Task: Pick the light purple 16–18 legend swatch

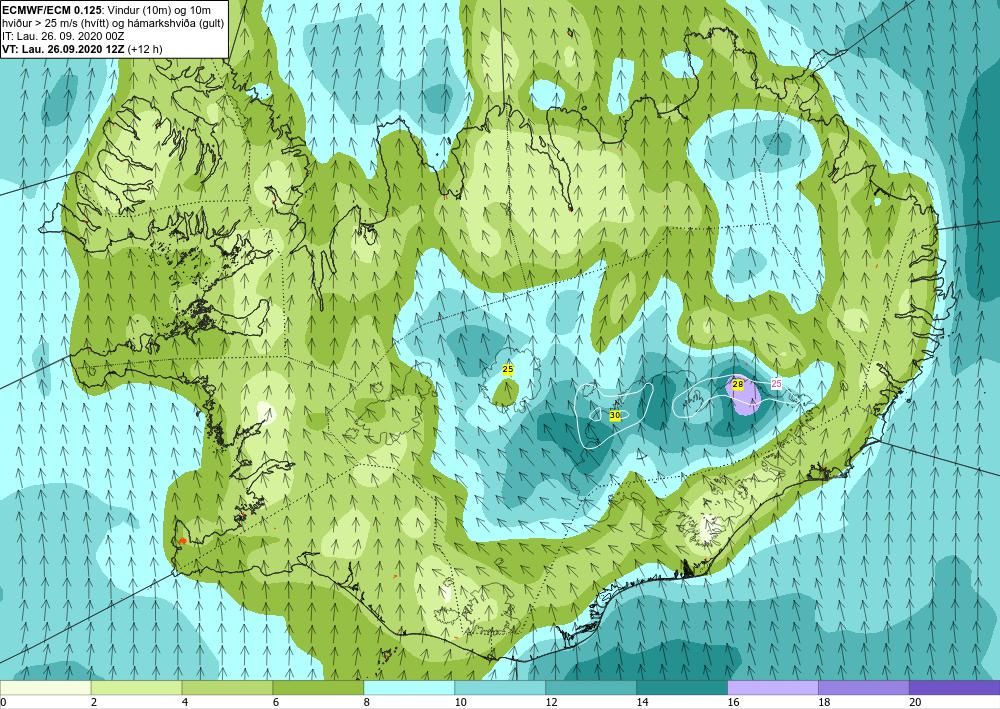Action: tap(772, 688)
